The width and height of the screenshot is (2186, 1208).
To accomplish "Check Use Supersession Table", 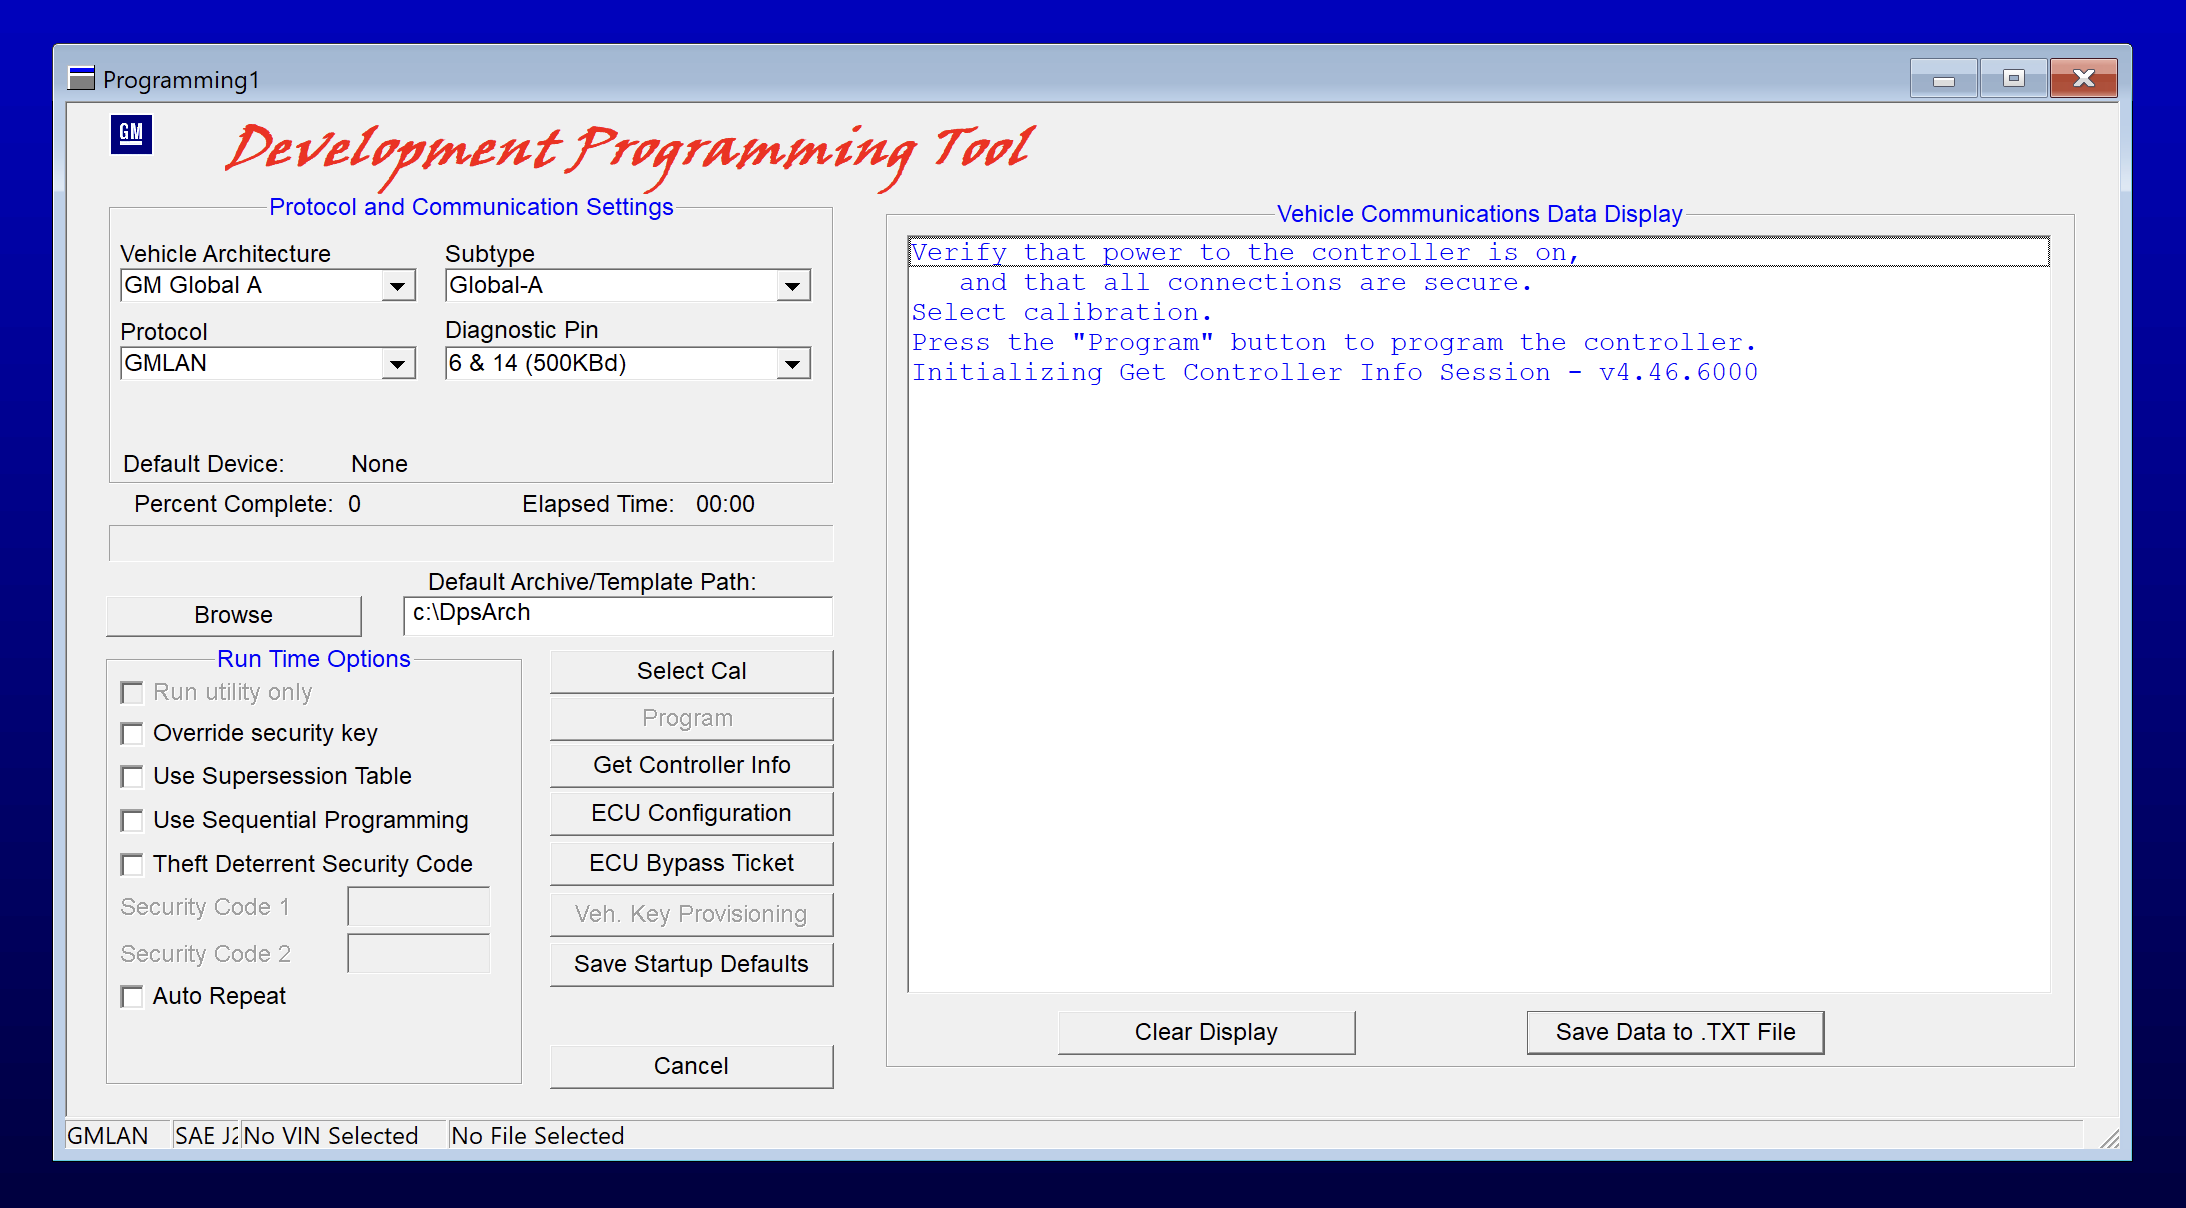I will 131,776.
